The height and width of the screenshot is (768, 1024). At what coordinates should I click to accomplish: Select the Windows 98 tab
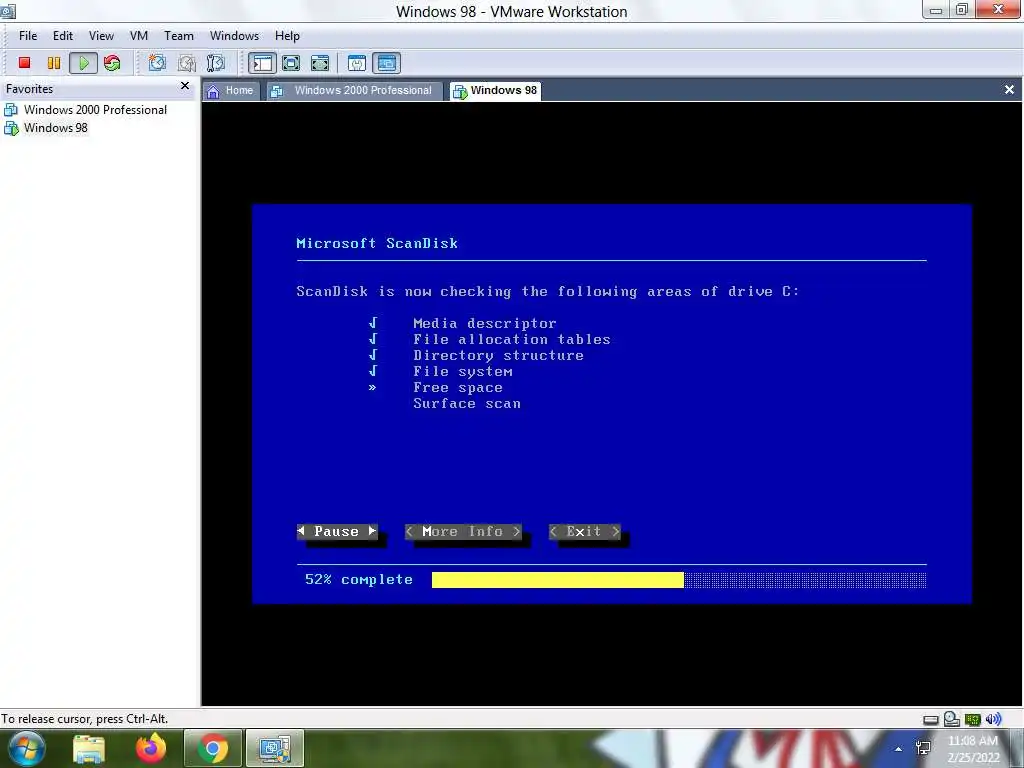[x=495, y=91]
